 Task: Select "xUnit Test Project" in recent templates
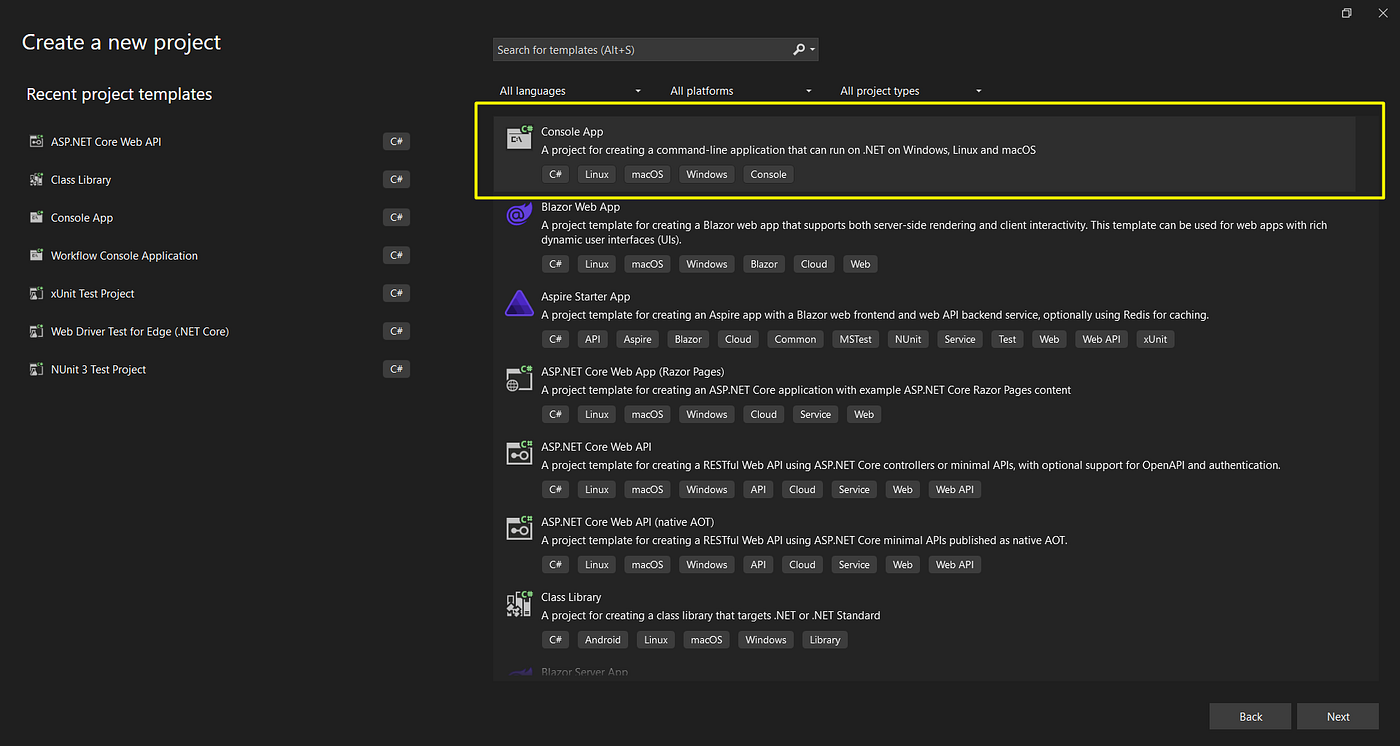(93, 294)
